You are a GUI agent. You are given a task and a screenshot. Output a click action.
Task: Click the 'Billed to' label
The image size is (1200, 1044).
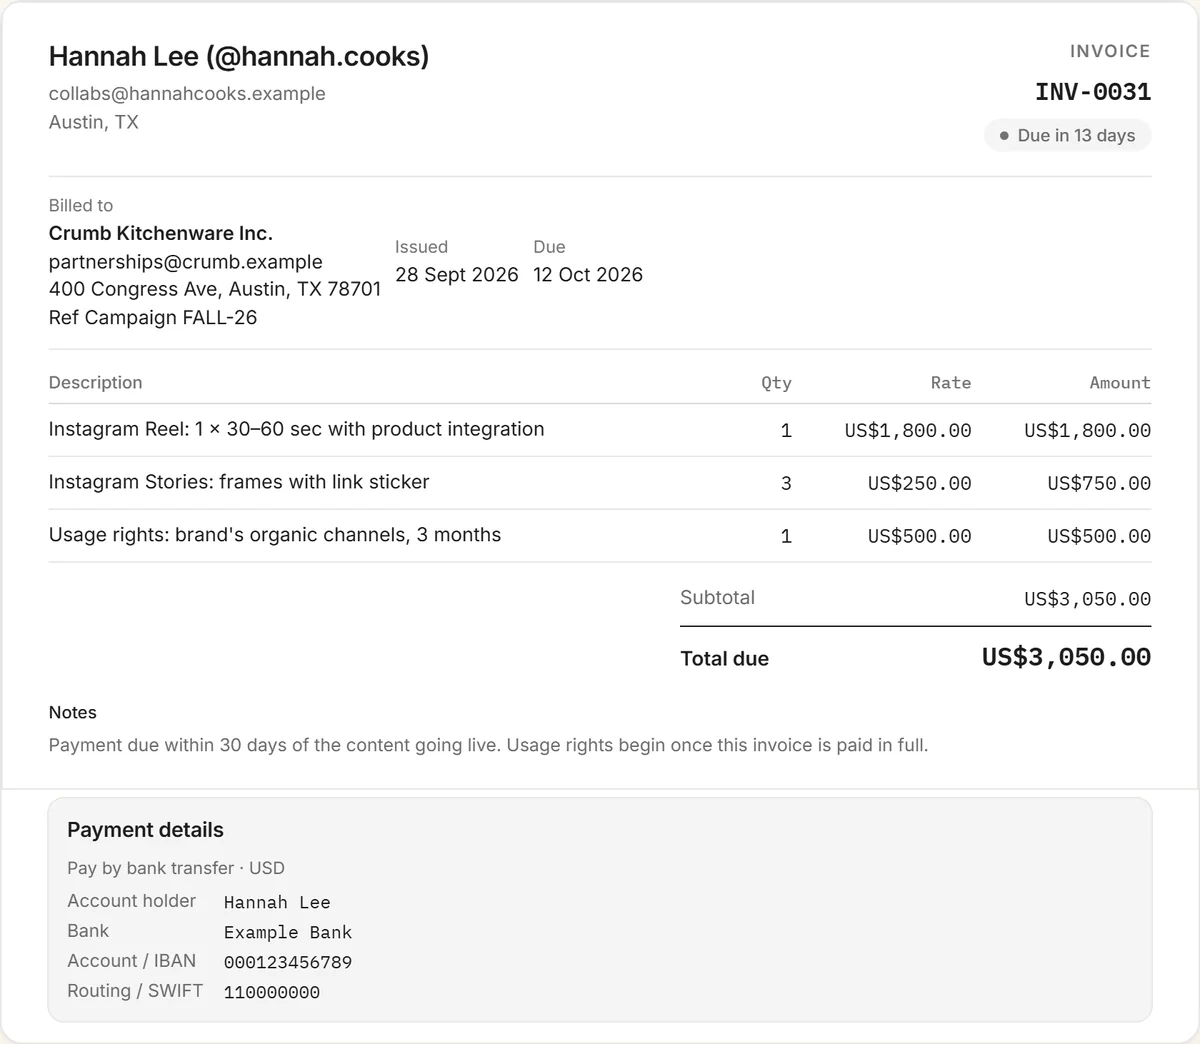point(81,205)
